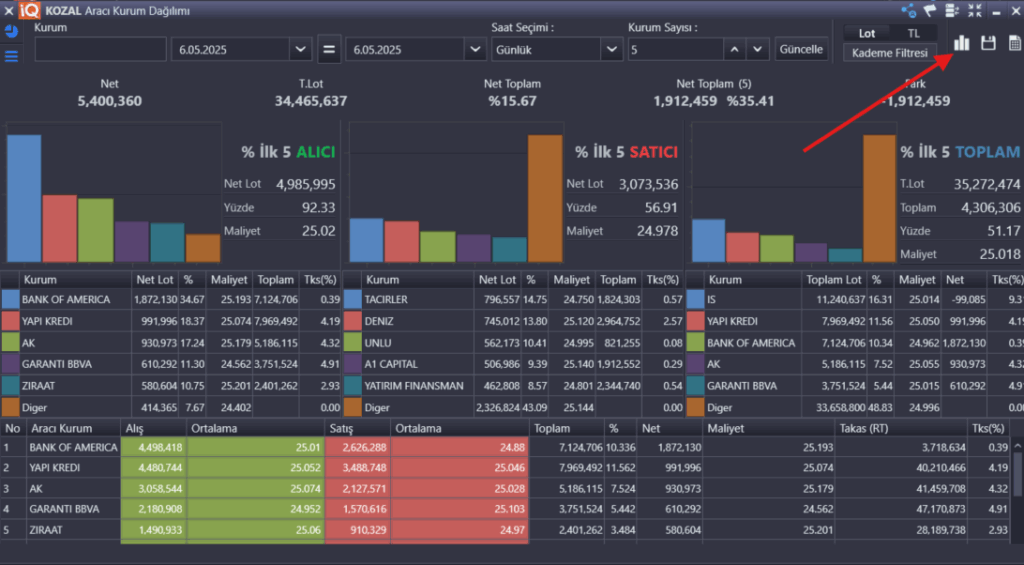Image resolution: width=1024 pixels, height=565 pixels.
Task: Open the first 6.05.2025 date dropdown
Action: tap(300, 50)
